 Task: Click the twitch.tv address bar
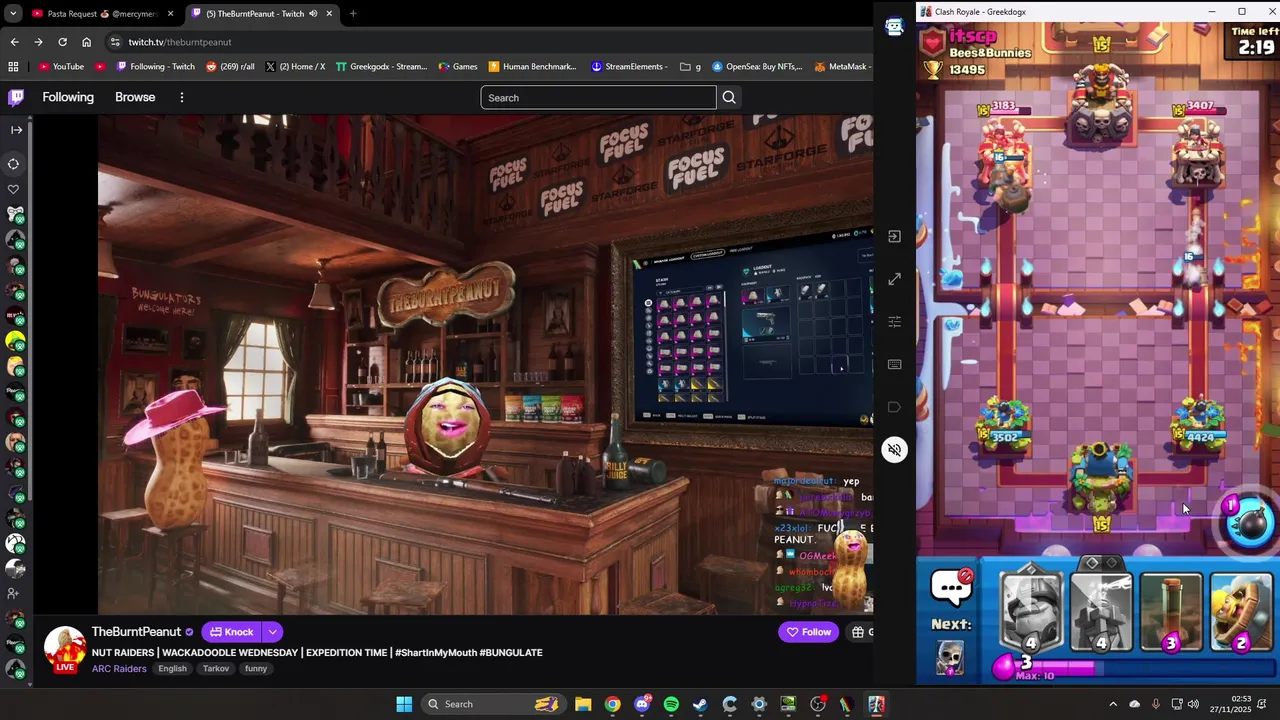click(490, 42)
